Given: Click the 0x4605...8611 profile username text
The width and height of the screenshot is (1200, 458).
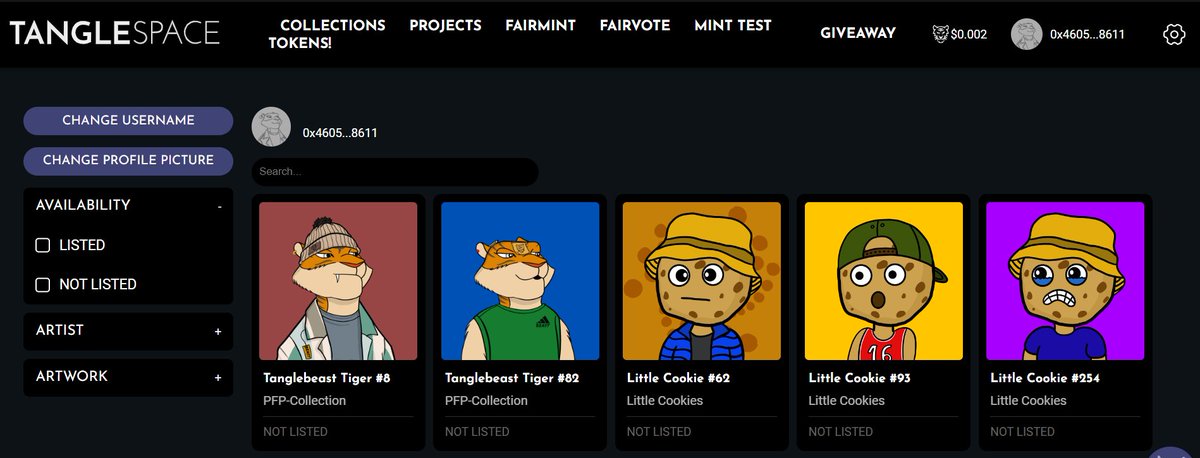Looking at the screenshot, I should [x=340, y=133].
